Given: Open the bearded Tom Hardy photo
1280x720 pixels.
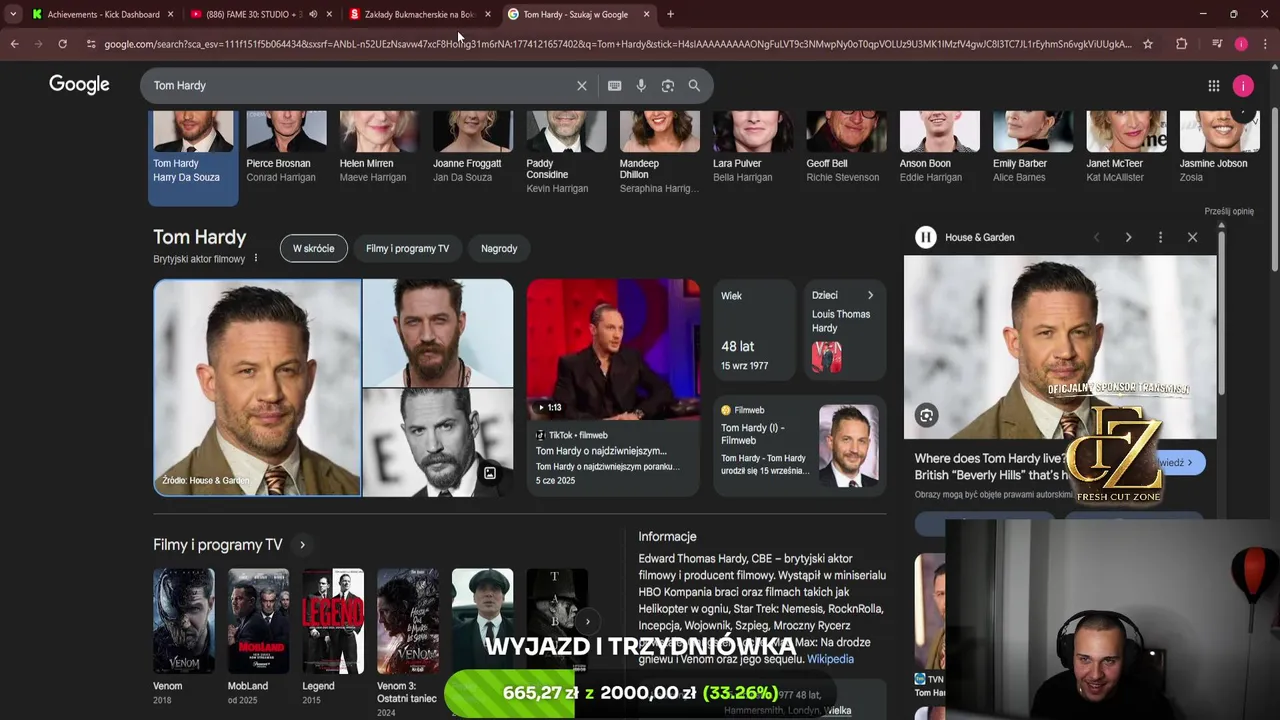Looking at the screenshot, I should point(437,333).
